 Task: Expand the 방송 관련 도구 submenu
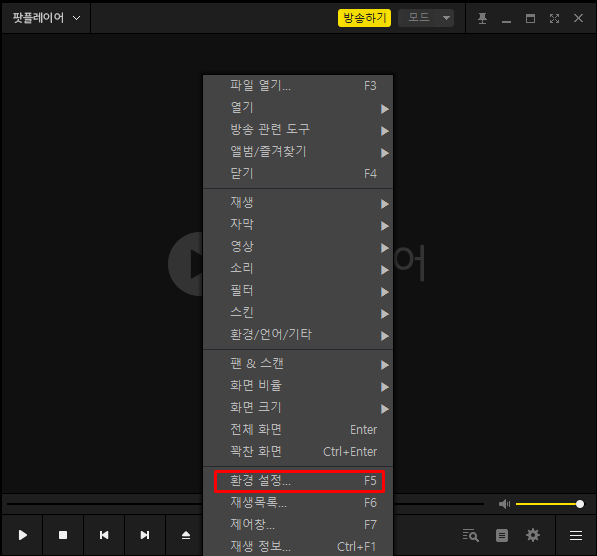298,130
